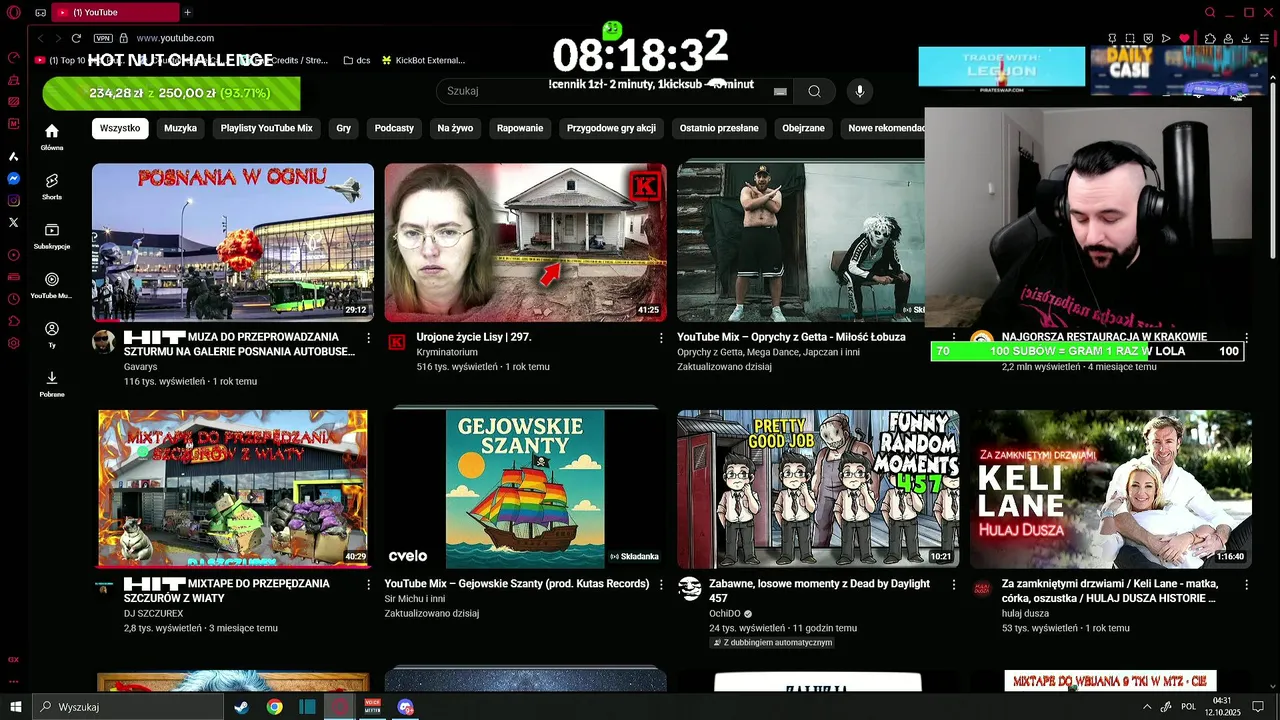Select the Playlisty YouTube Mix chip
Image resolution: width=1280 pixels, height=720 pixels.
pos(266,128)
